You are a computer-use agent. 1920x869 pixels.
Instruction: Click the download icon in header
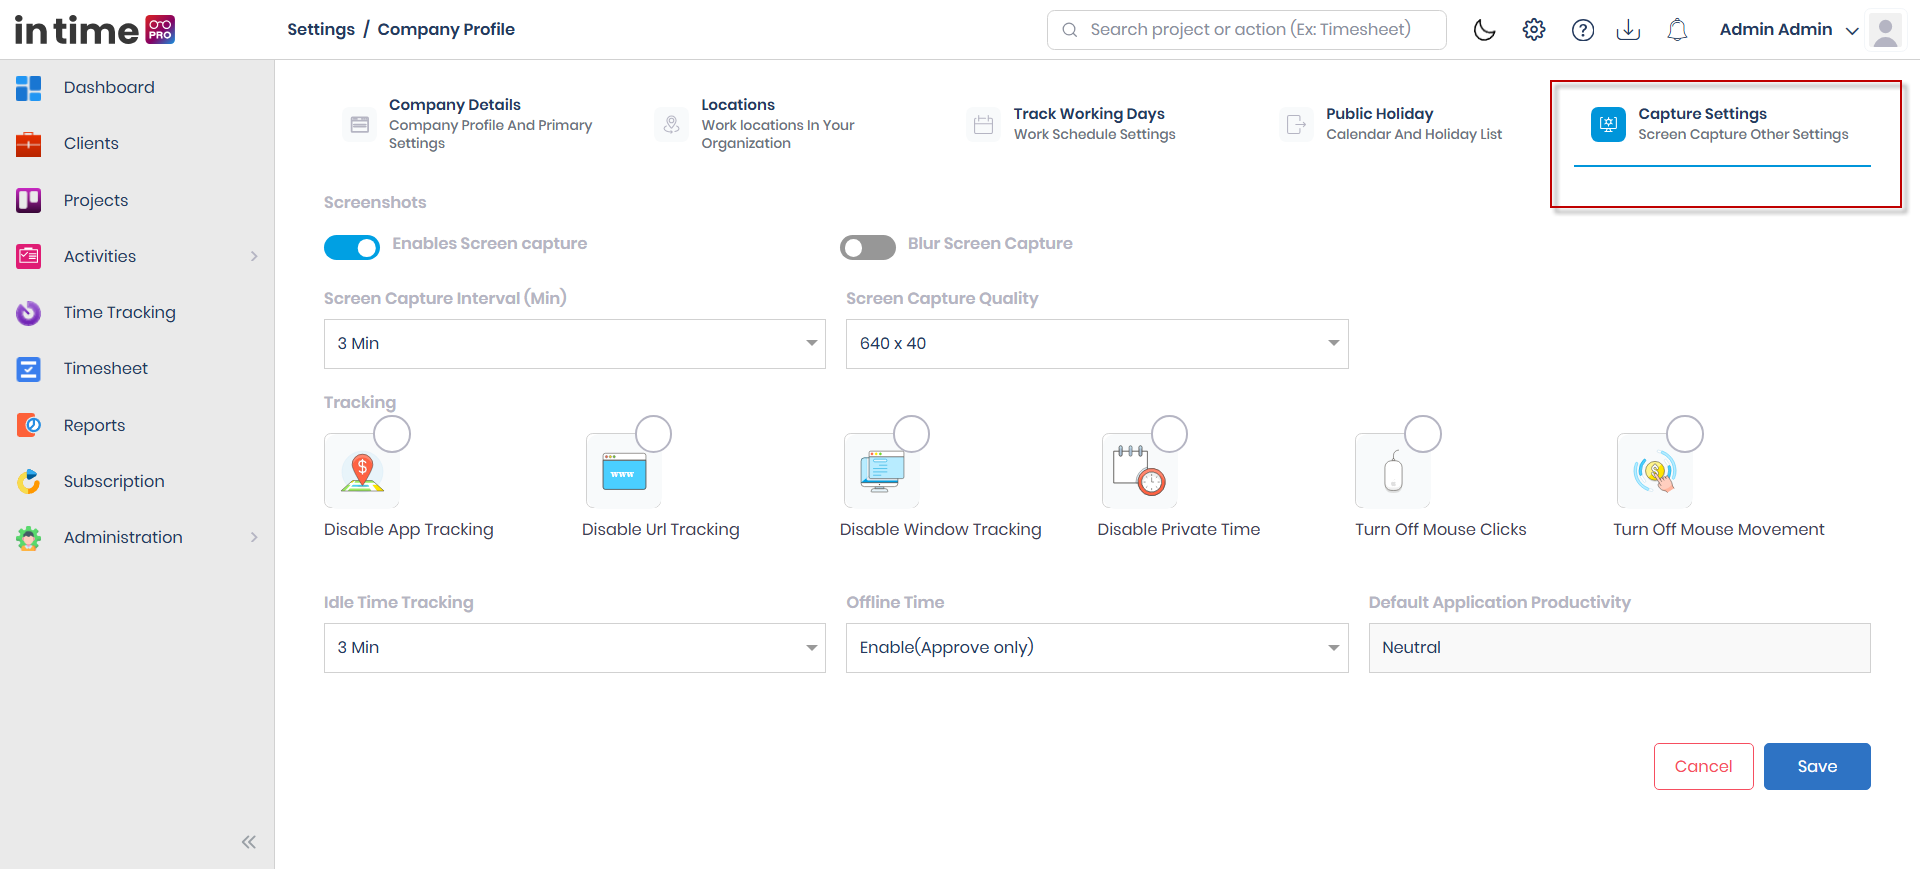coord(1628,30)
